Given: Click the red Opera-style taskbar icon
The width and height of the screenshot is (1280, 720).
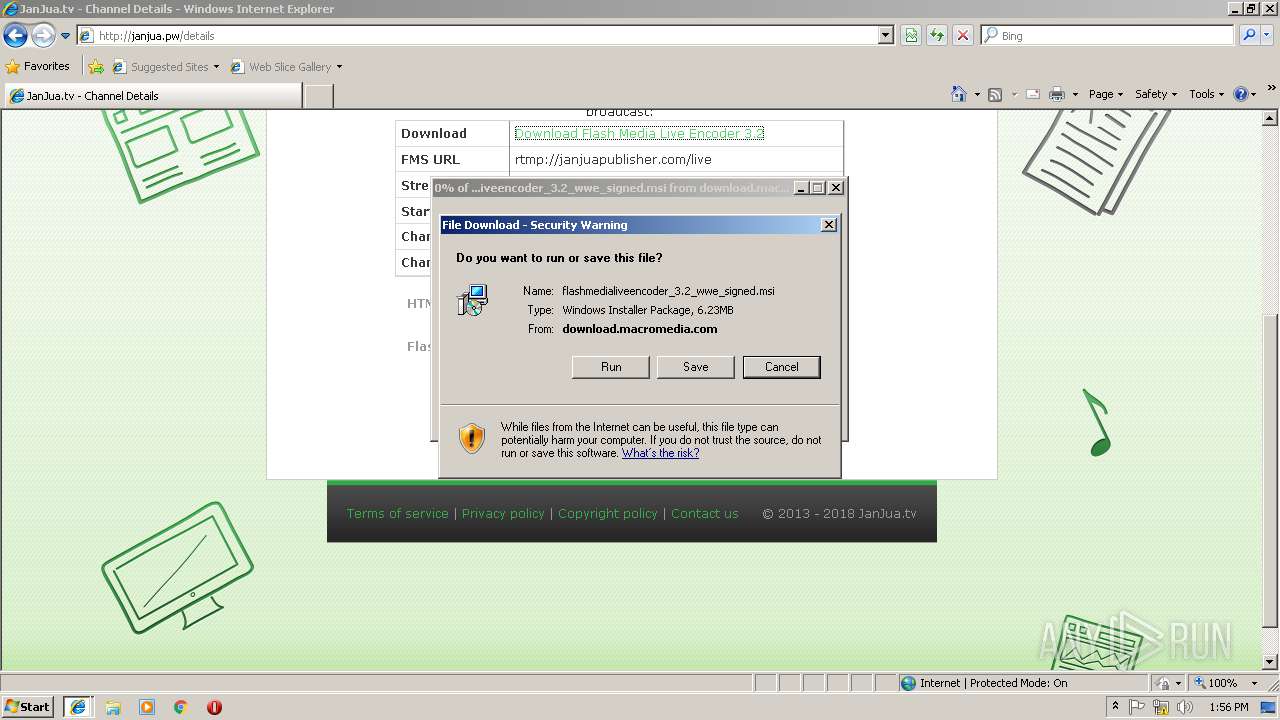Looking at the screenshot, I should pos(214,707).
